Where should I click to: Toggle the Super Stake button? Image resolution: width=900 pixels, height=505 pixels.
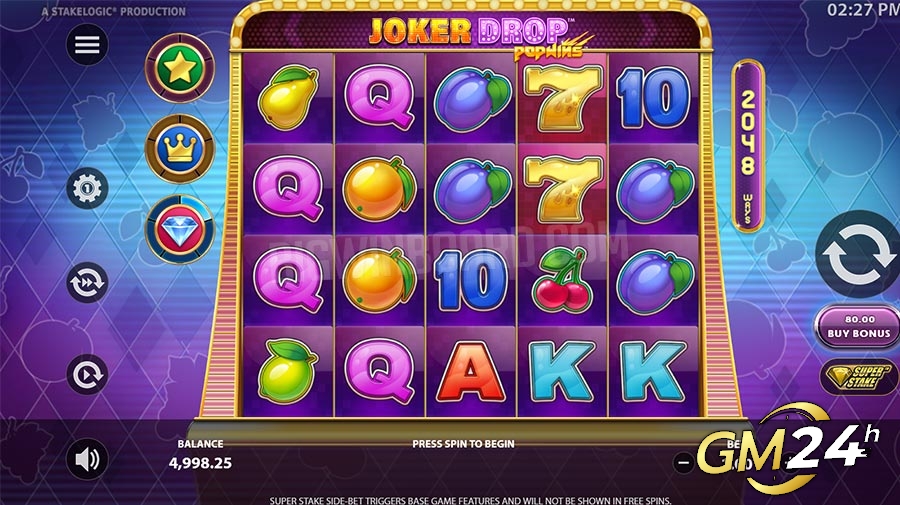point(859,377)
